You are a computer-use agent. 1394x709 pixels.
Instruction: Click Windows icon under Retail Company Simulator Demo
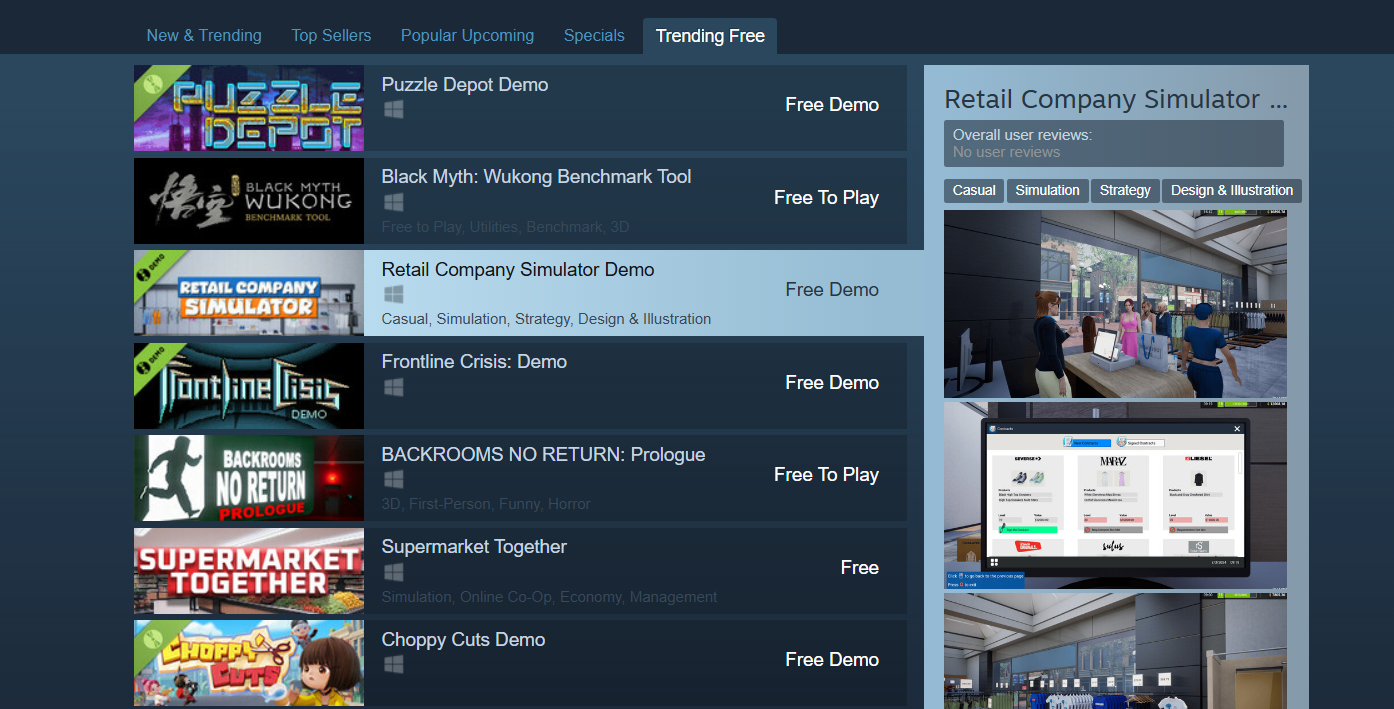(x=394, y=294)
